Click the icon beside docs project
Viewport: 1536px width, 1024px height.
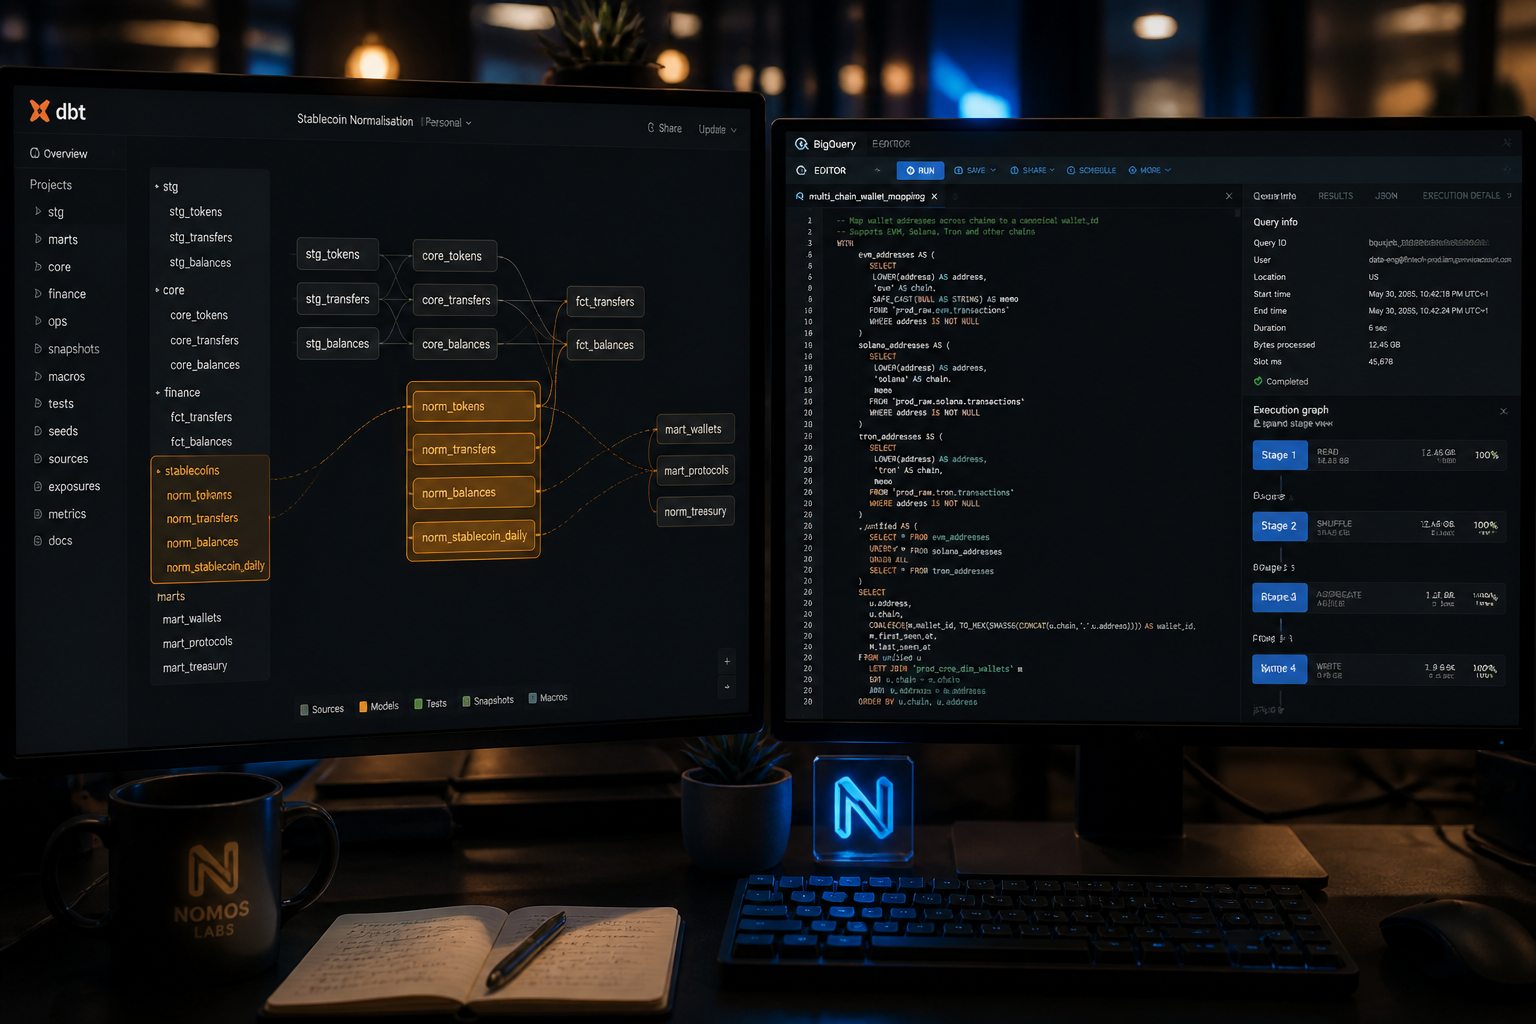[x=38, y=540]
